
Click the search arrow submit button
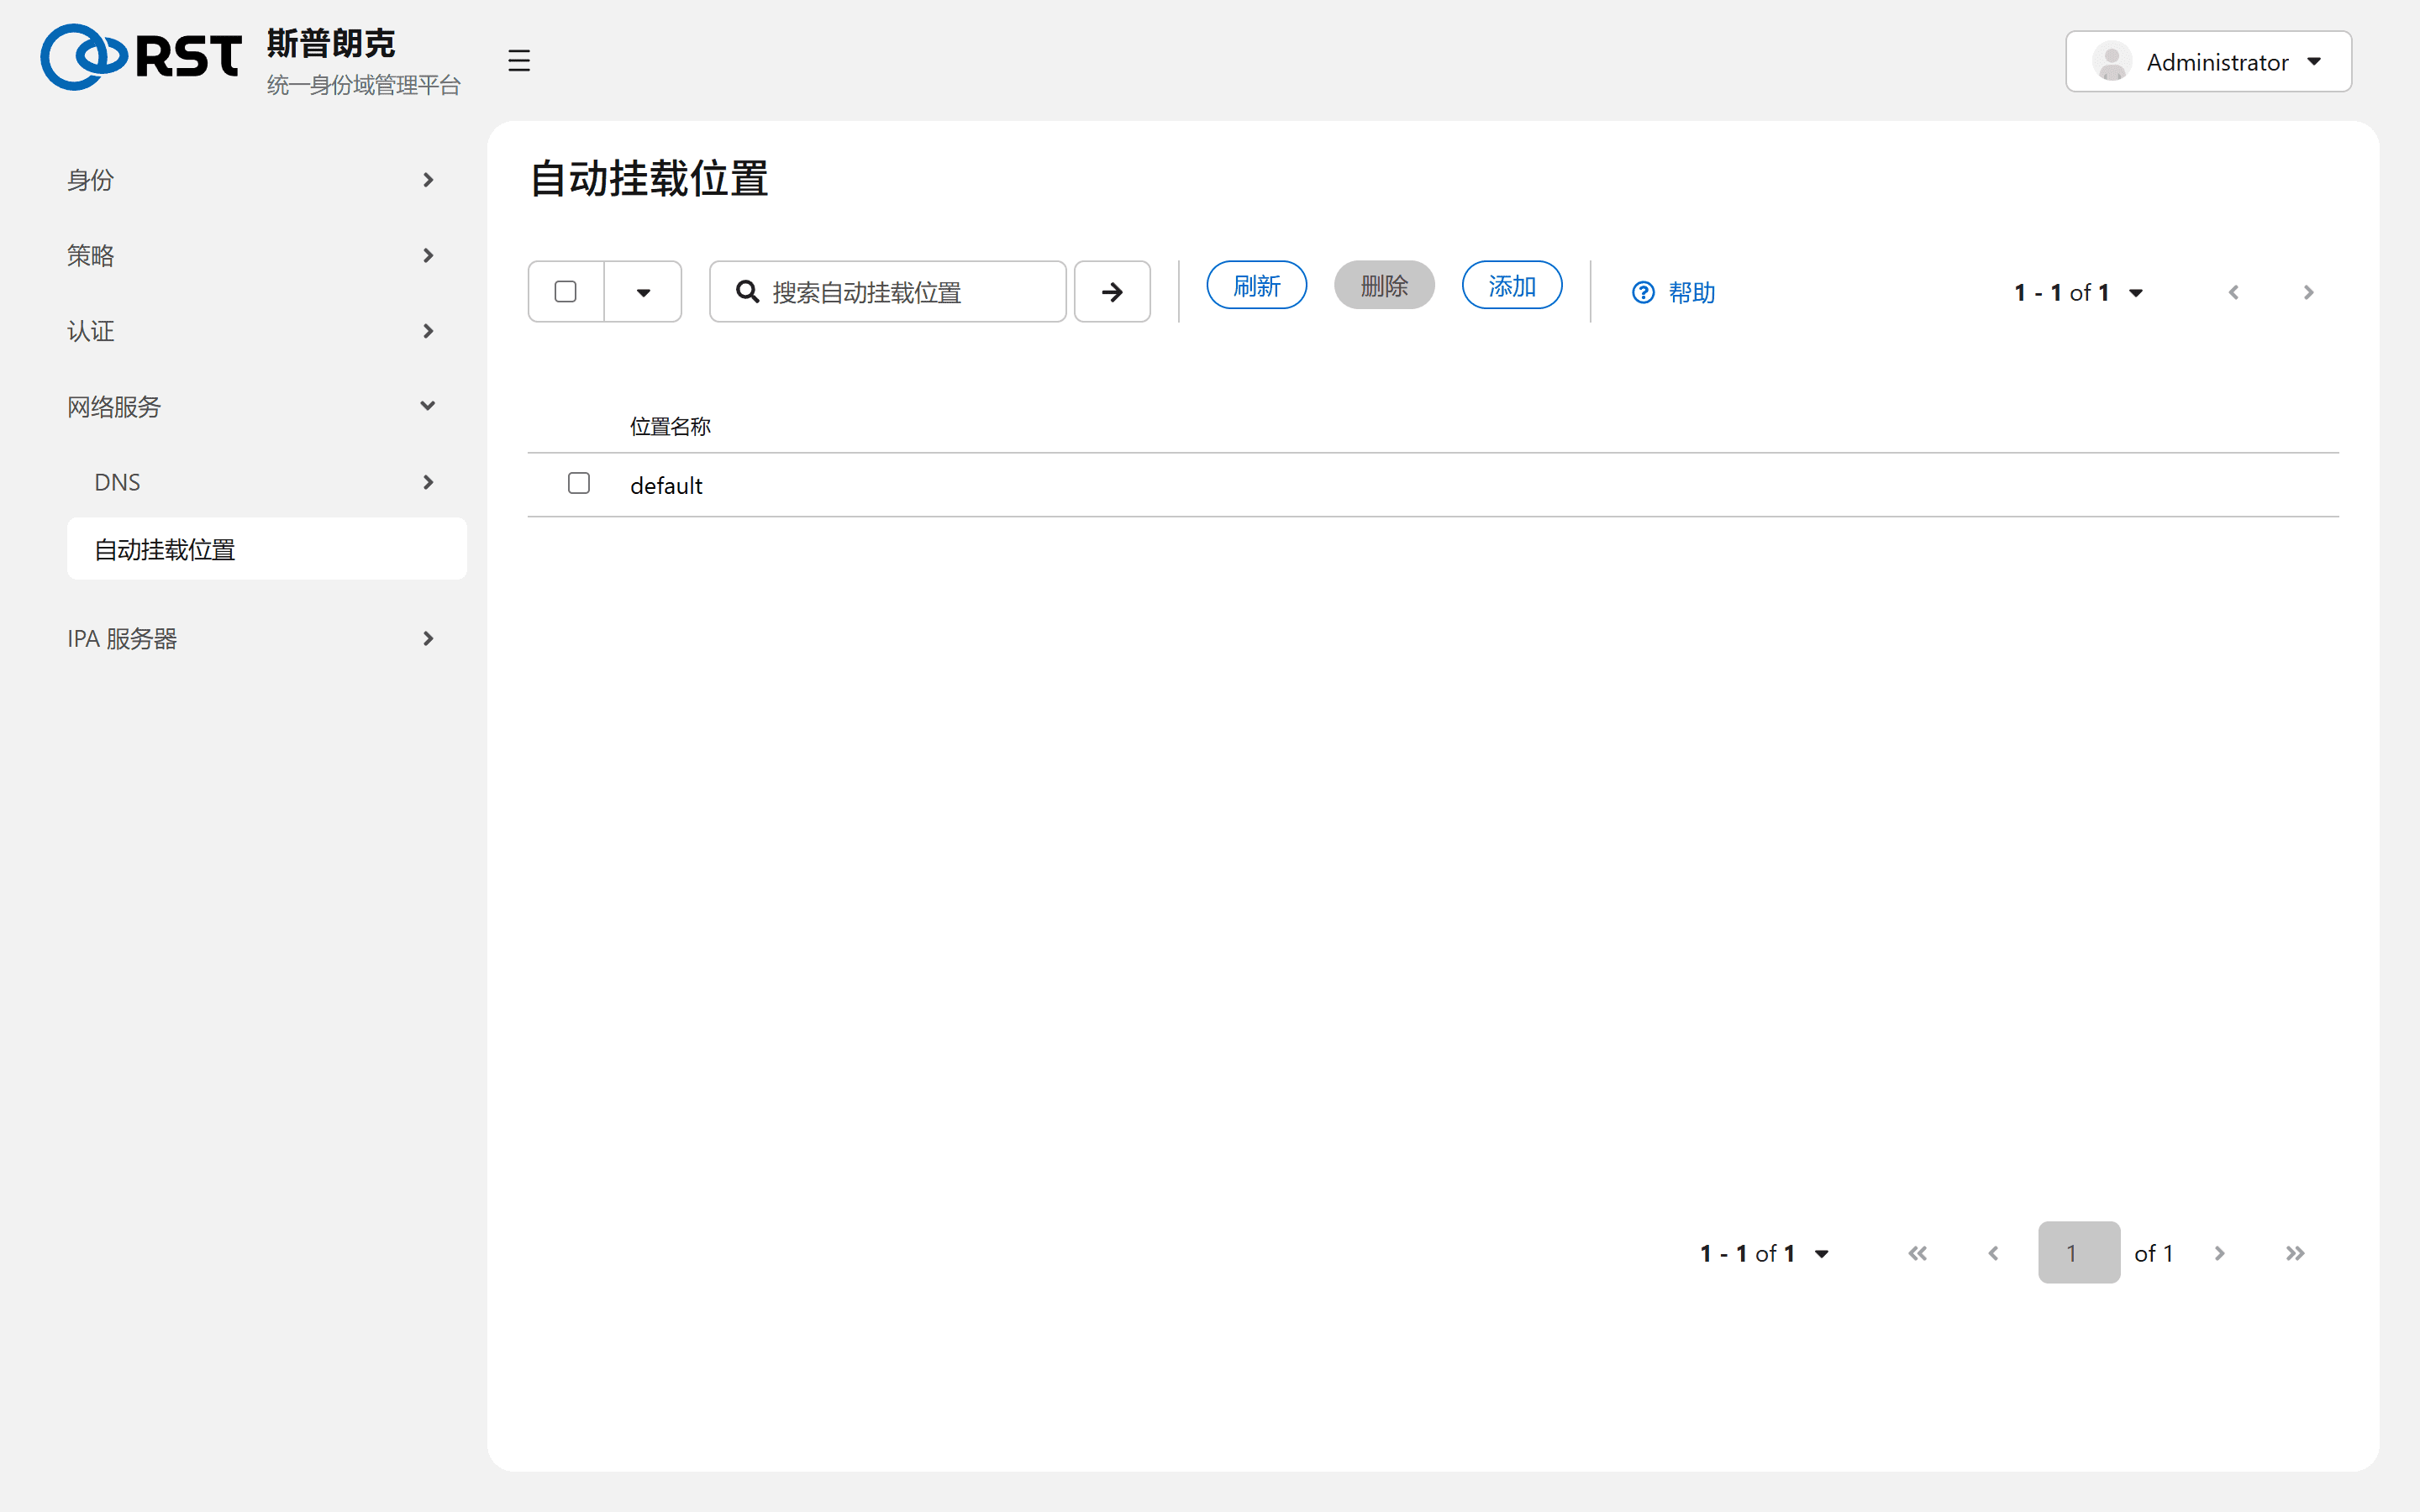coord(1112,292)
